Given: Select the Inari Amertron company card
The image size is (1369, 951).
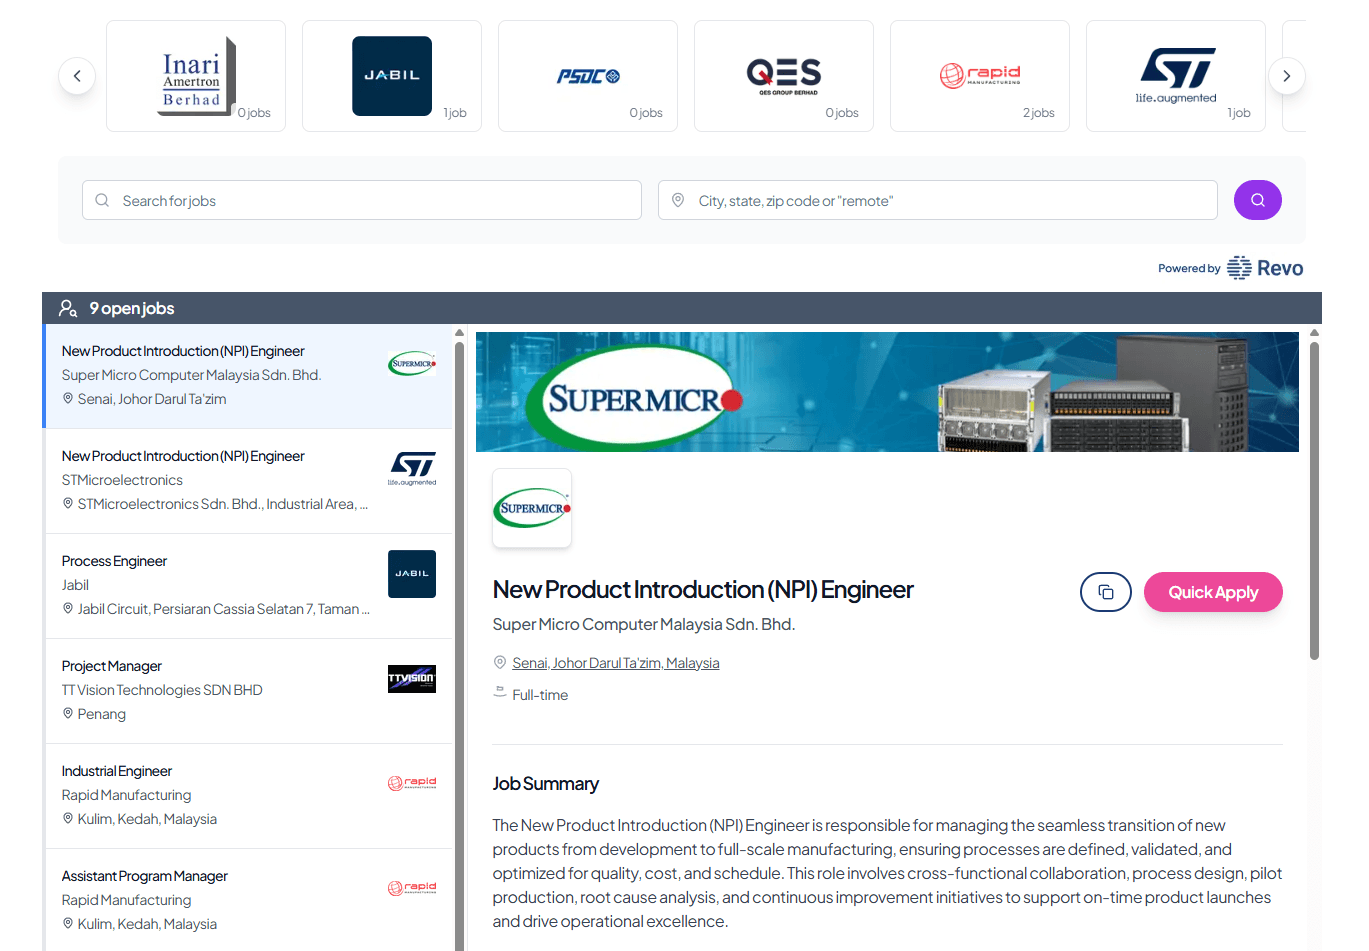Looking at the screenshot, I should tap(196, 76).
